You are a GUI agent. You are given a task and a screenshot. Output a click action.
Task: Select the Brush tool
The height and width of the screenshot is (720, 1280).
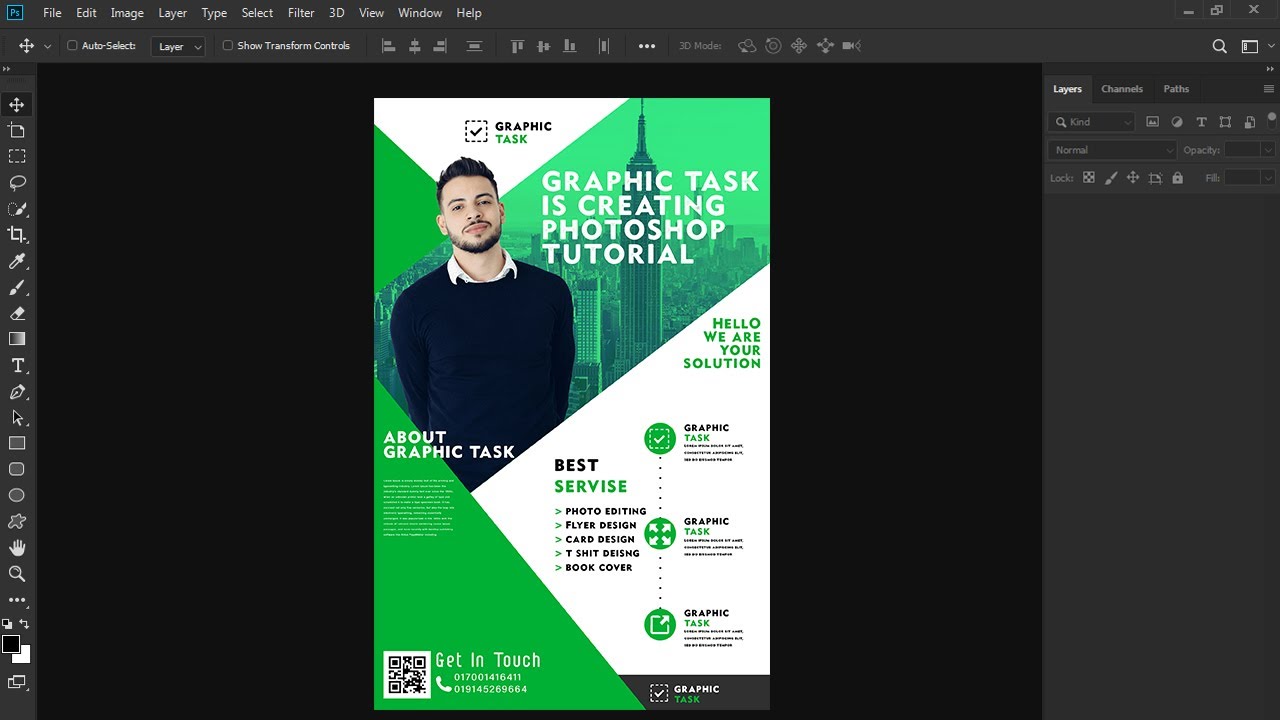pos(17,287)
